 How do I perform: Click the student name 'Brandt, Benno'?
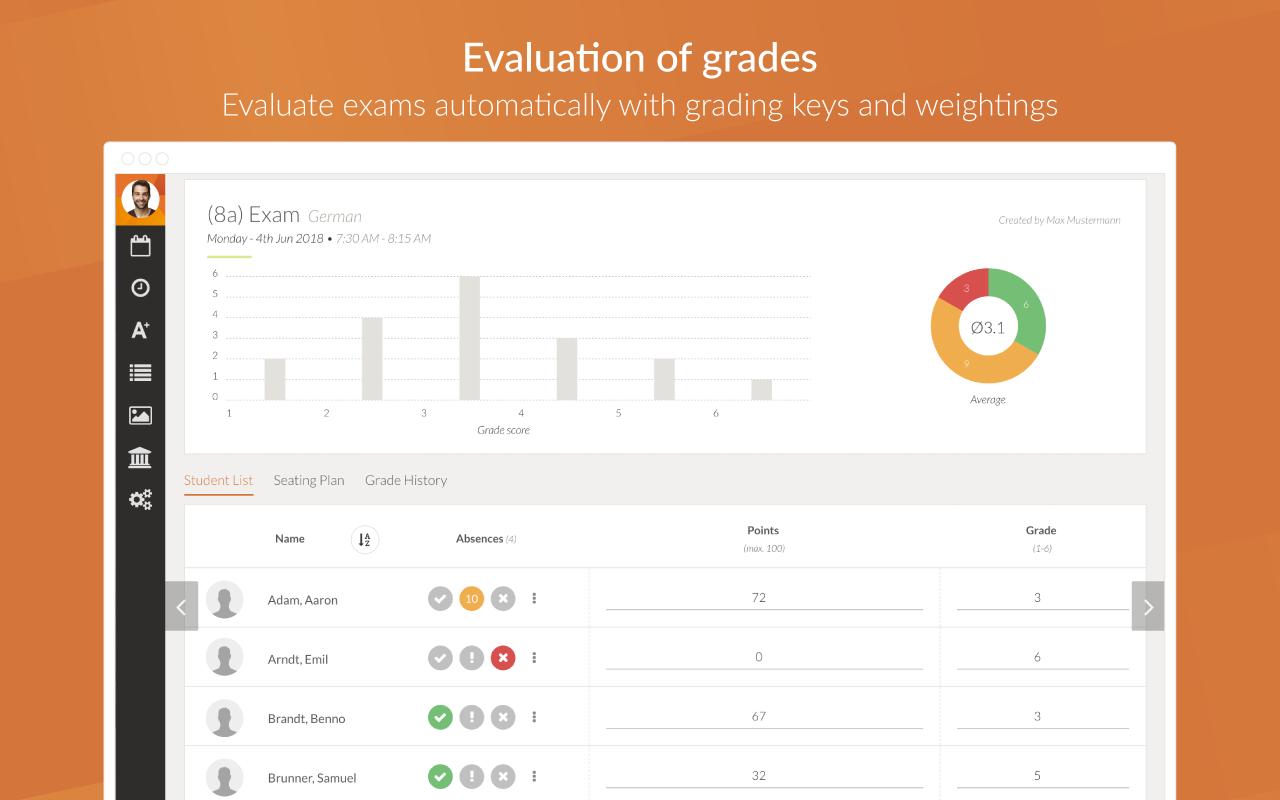pos(307,718)
